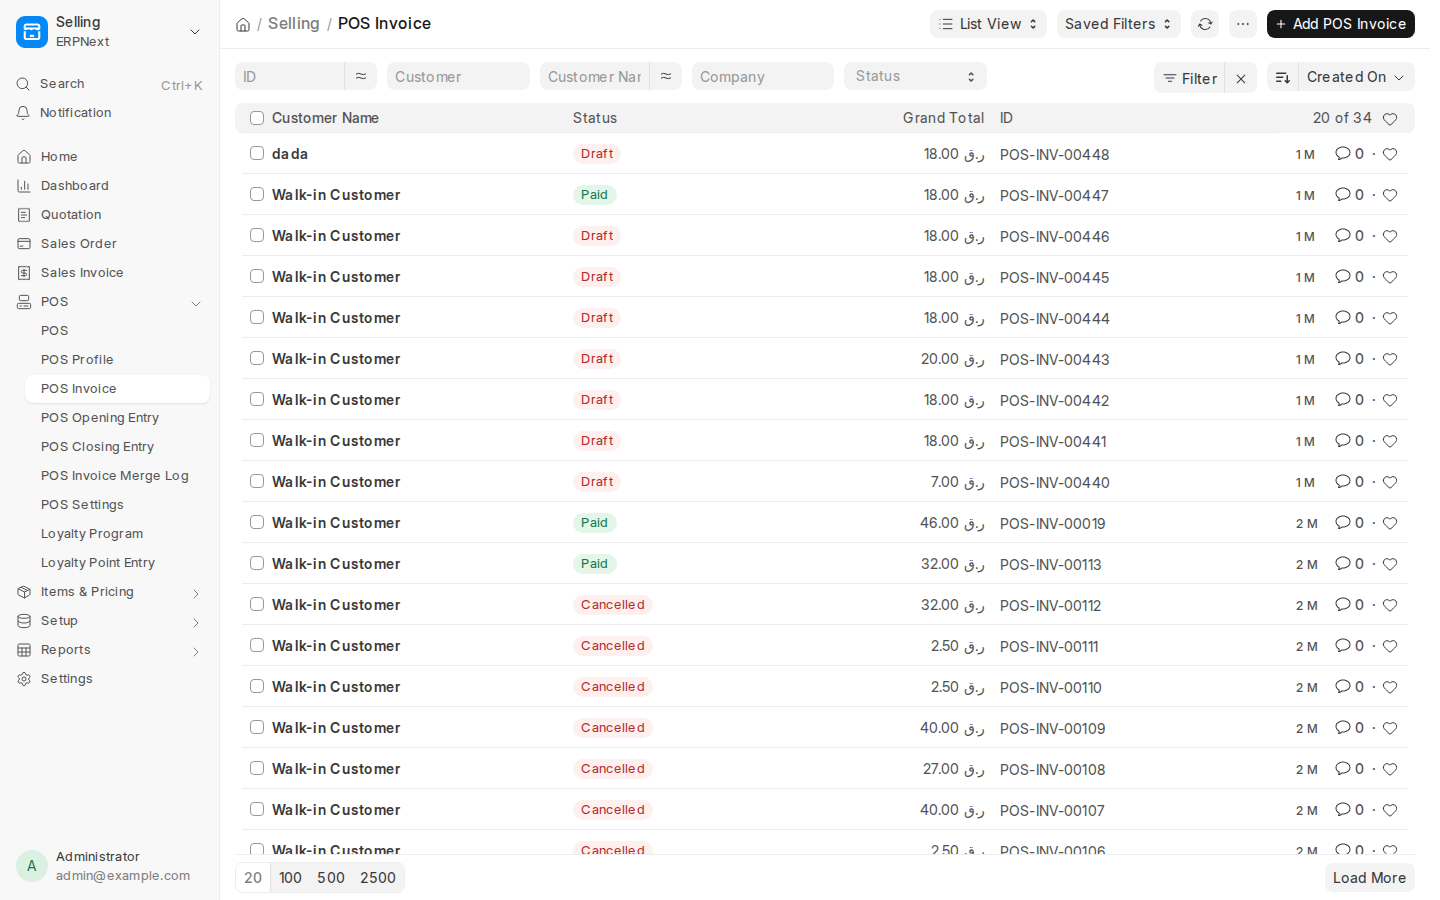Expand Items & Pricing in the sidebar
This screenshot has width=1440, height=900.
click(196, 593)
